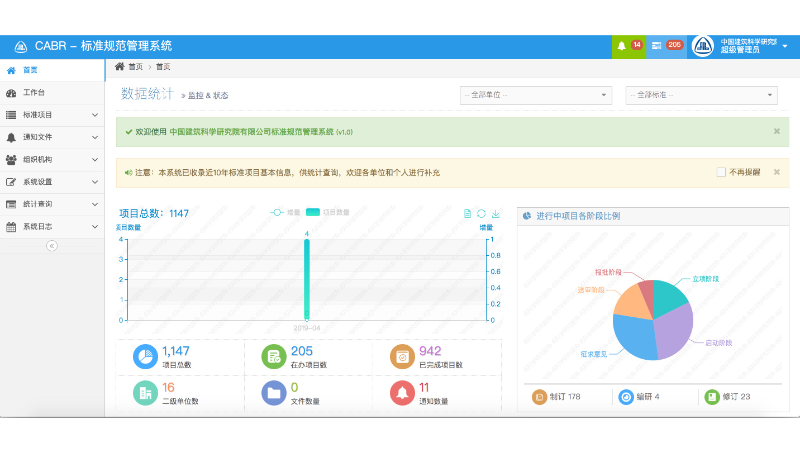This screenshot has height=453, width=800.
Task: Open the 全部单位 dropdown
Action: tap(536, 95)
